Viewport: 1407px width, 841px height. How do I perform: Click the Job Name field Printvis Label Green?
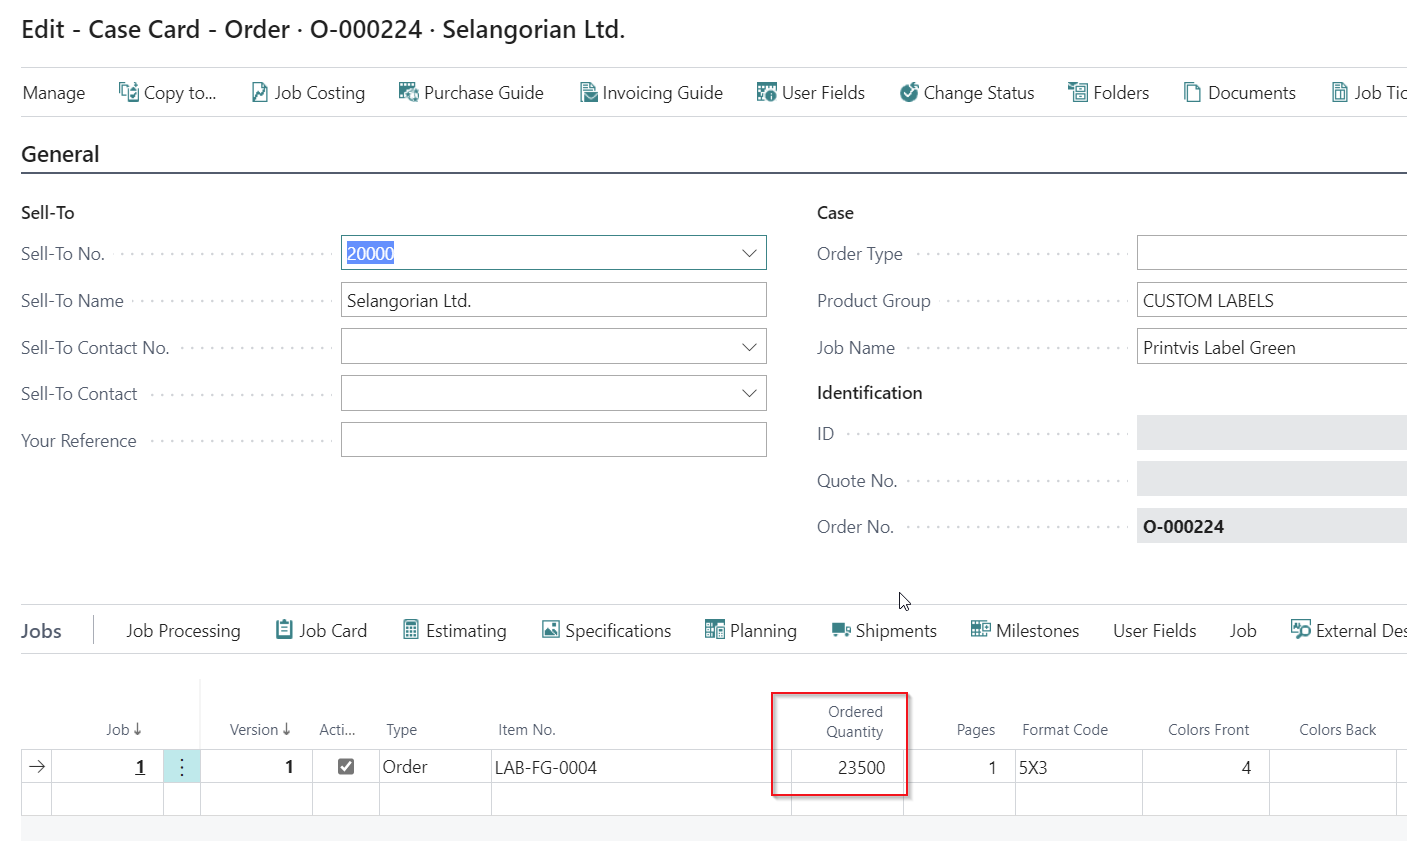click(1272, 347)
